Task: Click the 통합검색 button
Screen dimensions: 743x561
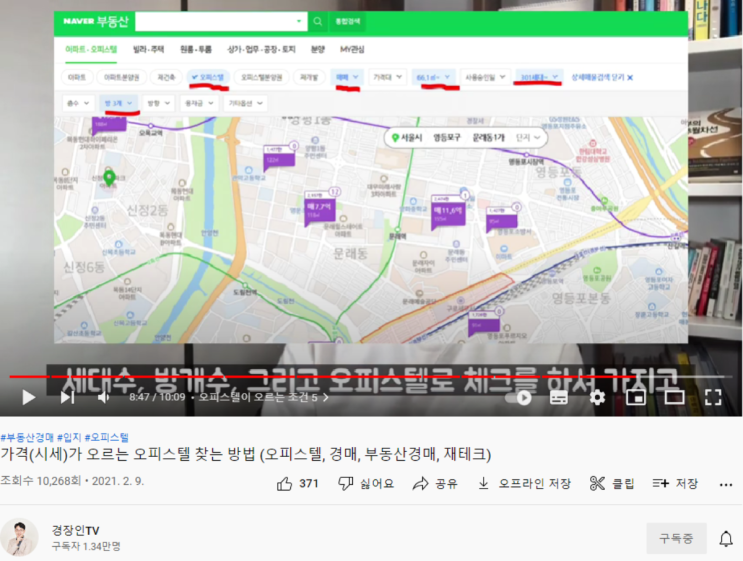Action: point(348,21)
